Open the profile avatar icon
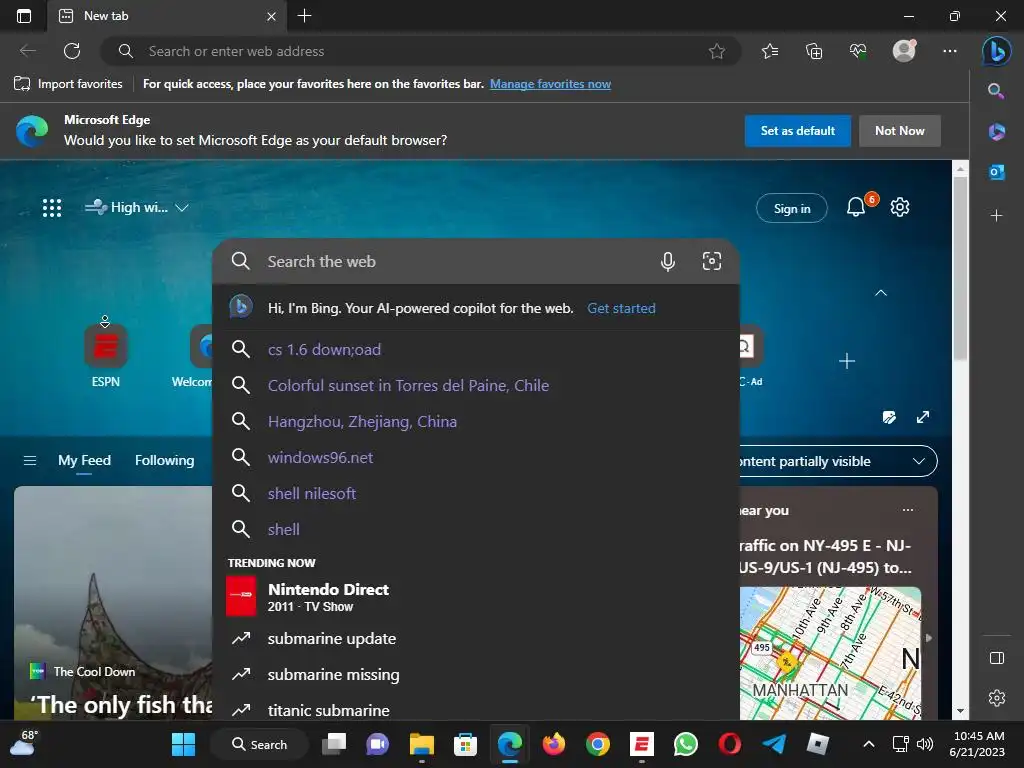 point(904,51)
